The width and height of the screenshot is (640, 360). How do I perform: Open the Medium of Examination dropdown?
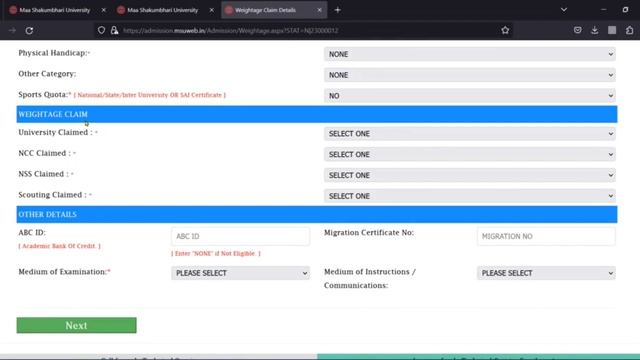[x=240, y=273]
